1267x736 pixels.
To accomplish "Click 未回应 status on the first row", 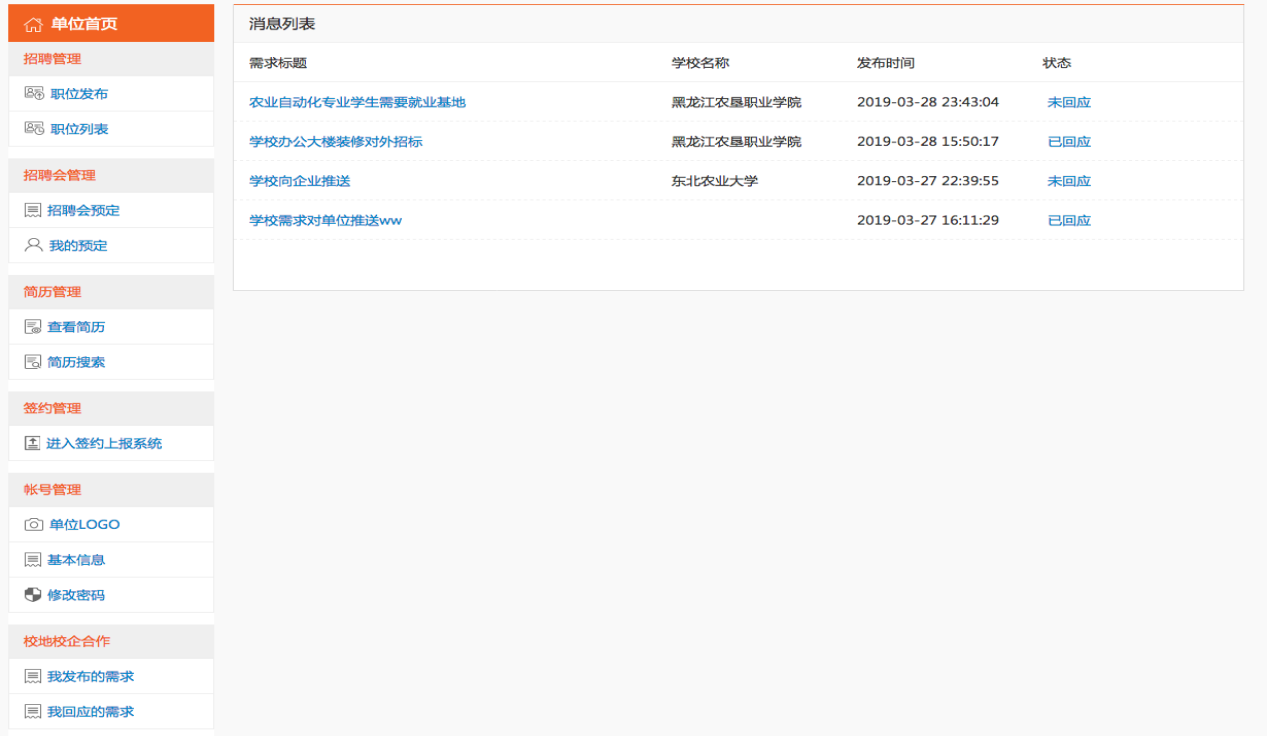I will point(1069,102).
